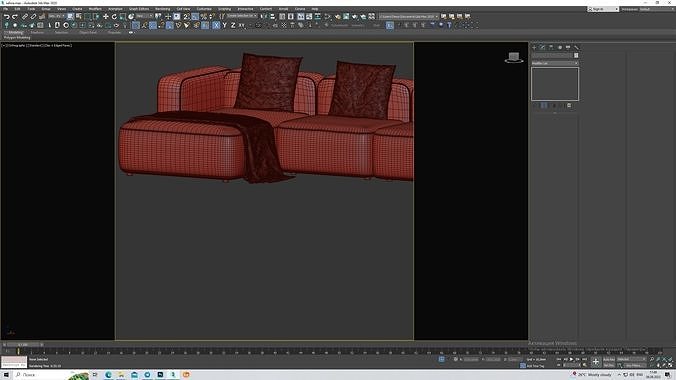Image resolution: width=676 pixels, height=380 pixels.
Task: Open the Modifier List dropdown
Action: pos(555,63)
